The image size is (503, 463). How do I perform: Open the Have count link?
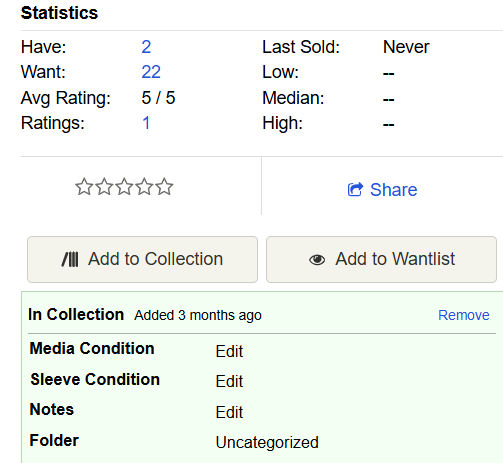pos(146,47)
